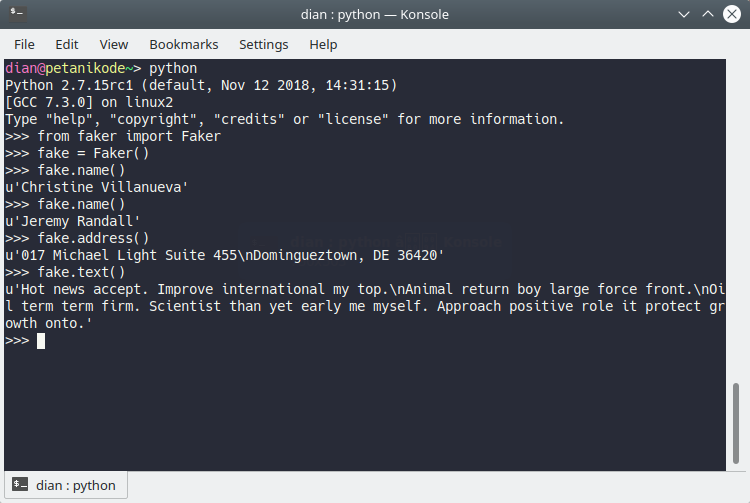Close the Konsole window
This screenshot has width=750, height=503.
point(733,15)
